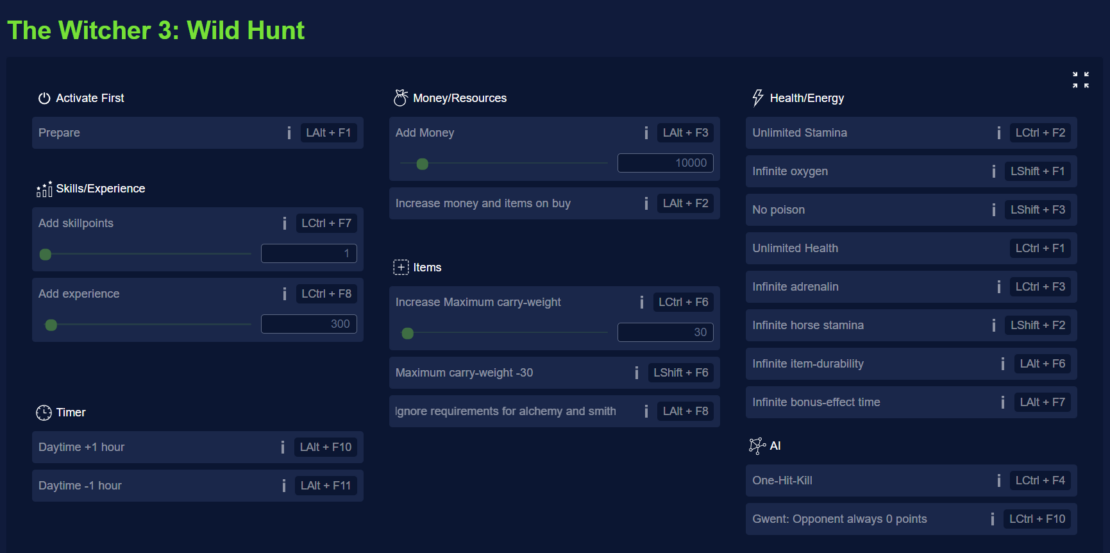Image resolution: width=1110 pixels, height=553 pixels.
Task: Click the Skills/Experience bar chart icon
Action: pyautogui.click(x=45, y=189)
